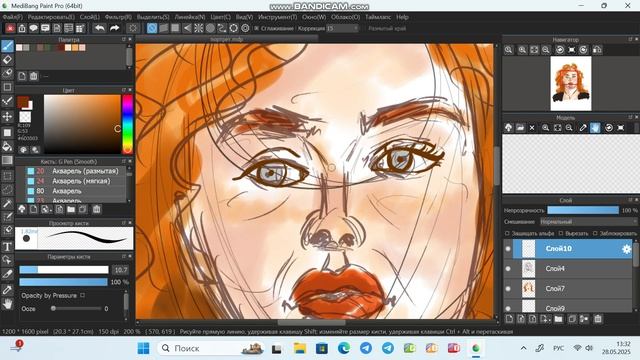Click the brush size value field 10.7
This screenshot has height=360, width=640.
tap(121, 270)
